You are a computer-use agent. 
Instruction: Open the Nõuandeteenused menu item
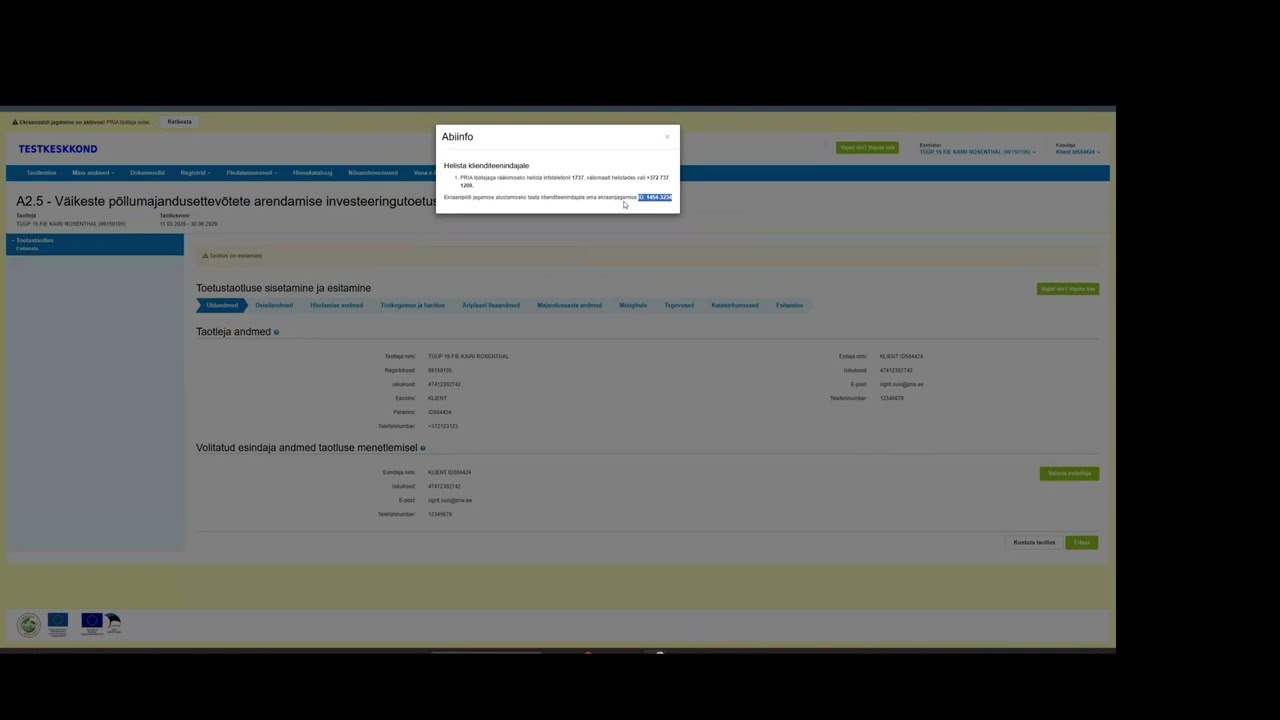tap(373, 173)
